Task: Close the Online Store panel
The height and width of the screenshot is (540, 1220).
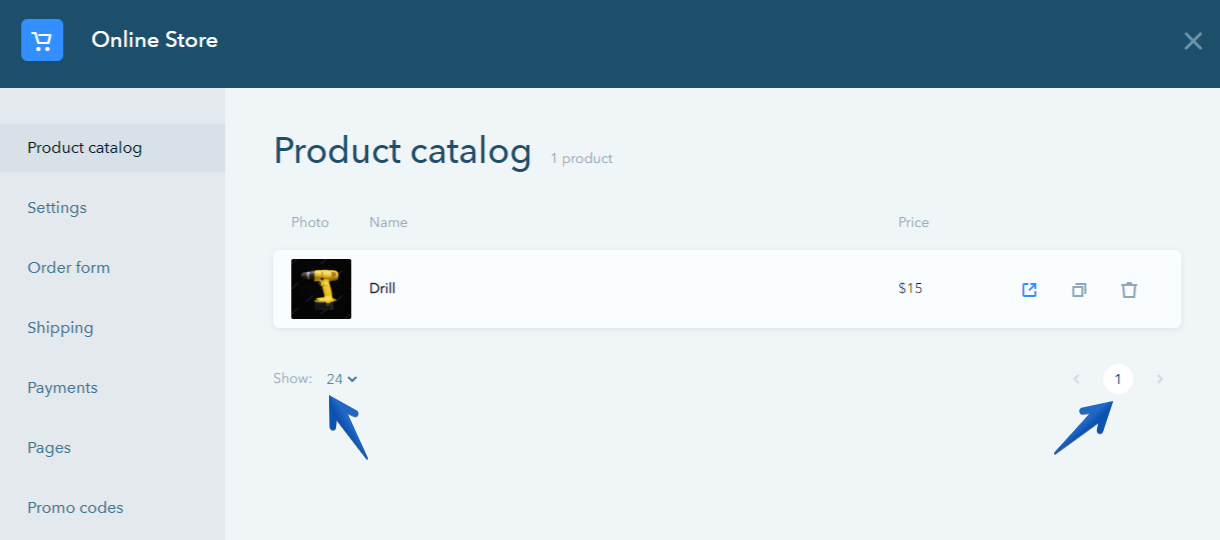Action: click(x=1193, y=41)
